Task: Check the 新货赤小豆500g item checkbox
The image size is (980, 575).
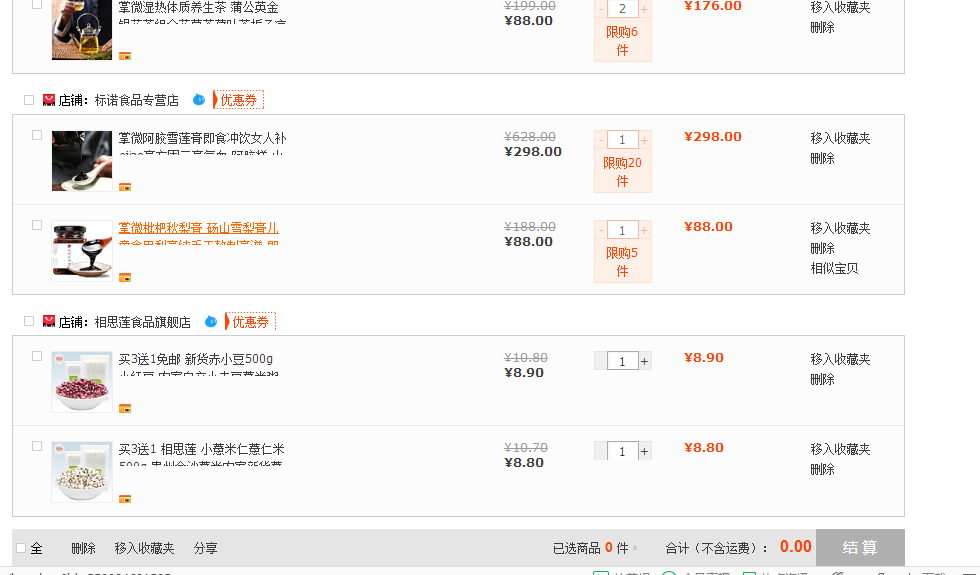Action: click(x=37, y=356)
